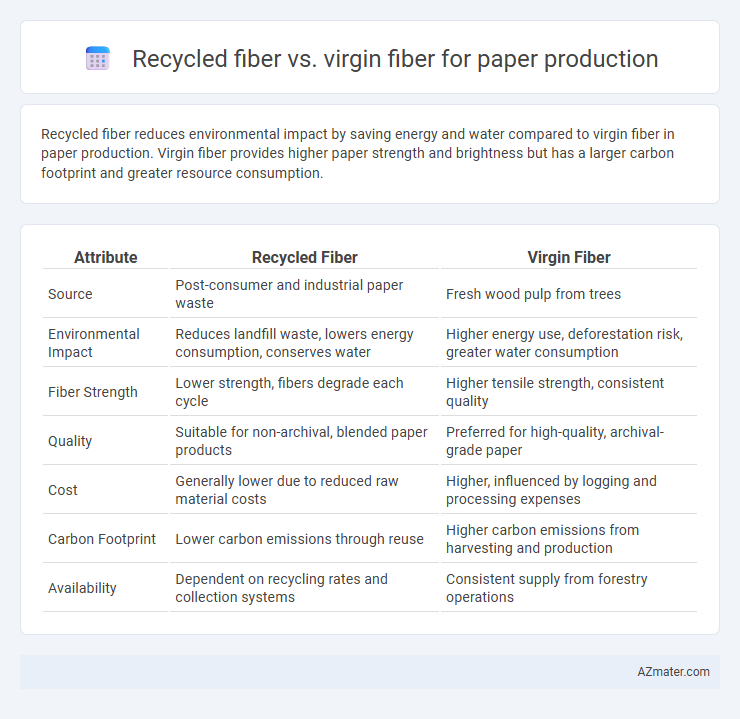Click 'Preferred for high-quality, archival-grade paper' cell
The width and height of the screenshot is (740, 719).
click(569, 441)
